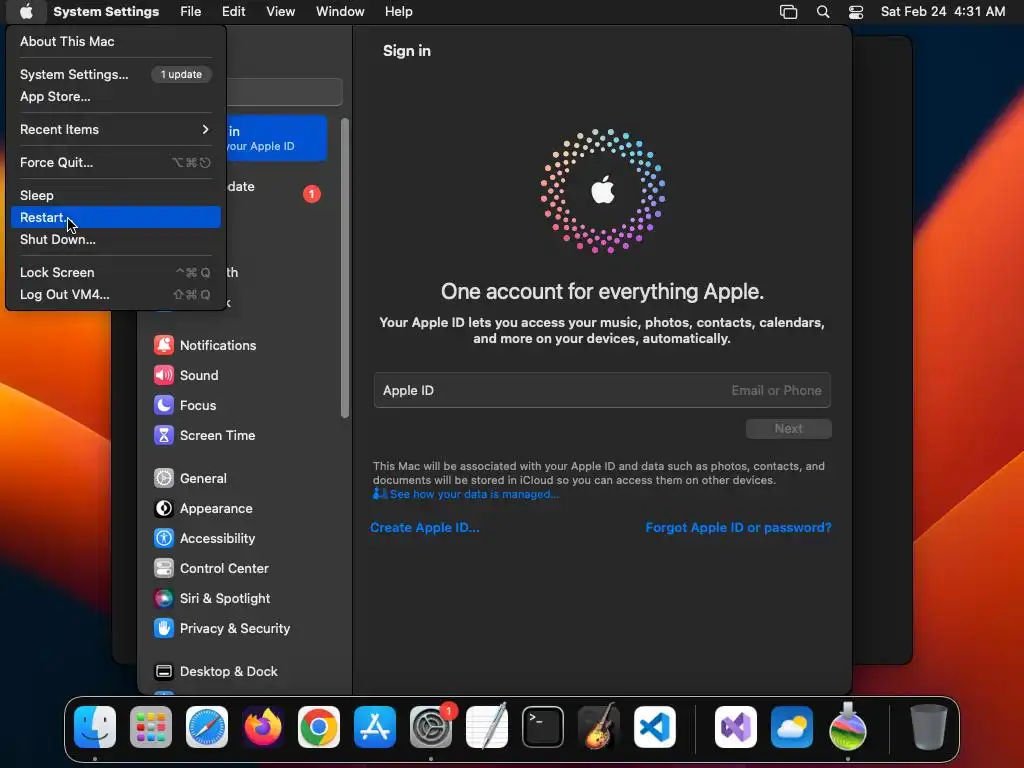
Task: Launch Firefox from the Dock
Action: 263,727
